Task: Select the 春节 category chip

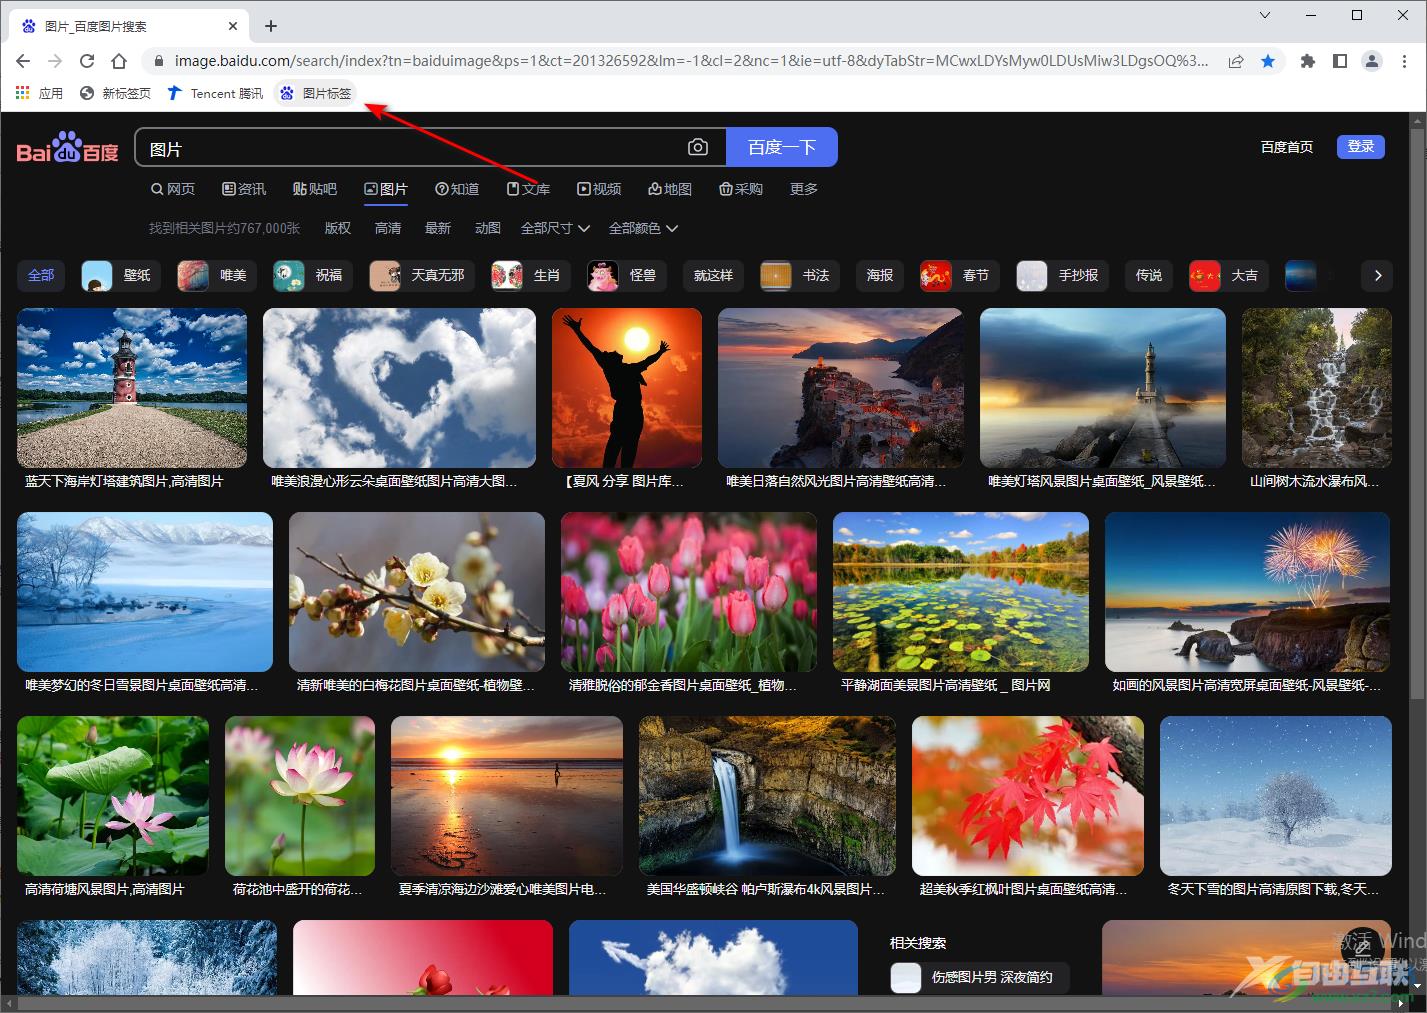Action: [960, 275]
